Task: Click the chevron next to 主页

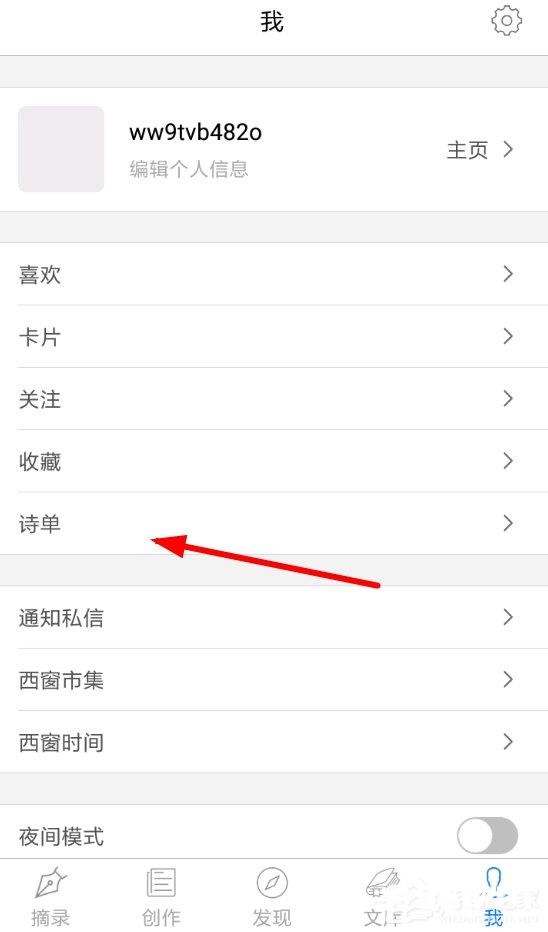Action: (508, 149)
